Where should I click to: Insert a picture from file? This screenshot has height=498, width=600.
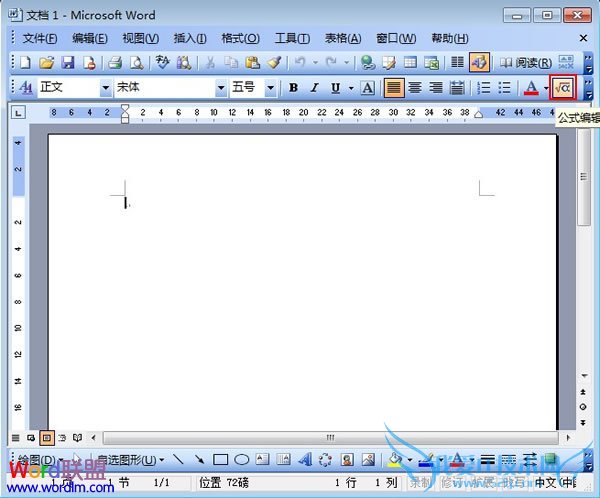(x=368, y=459)
